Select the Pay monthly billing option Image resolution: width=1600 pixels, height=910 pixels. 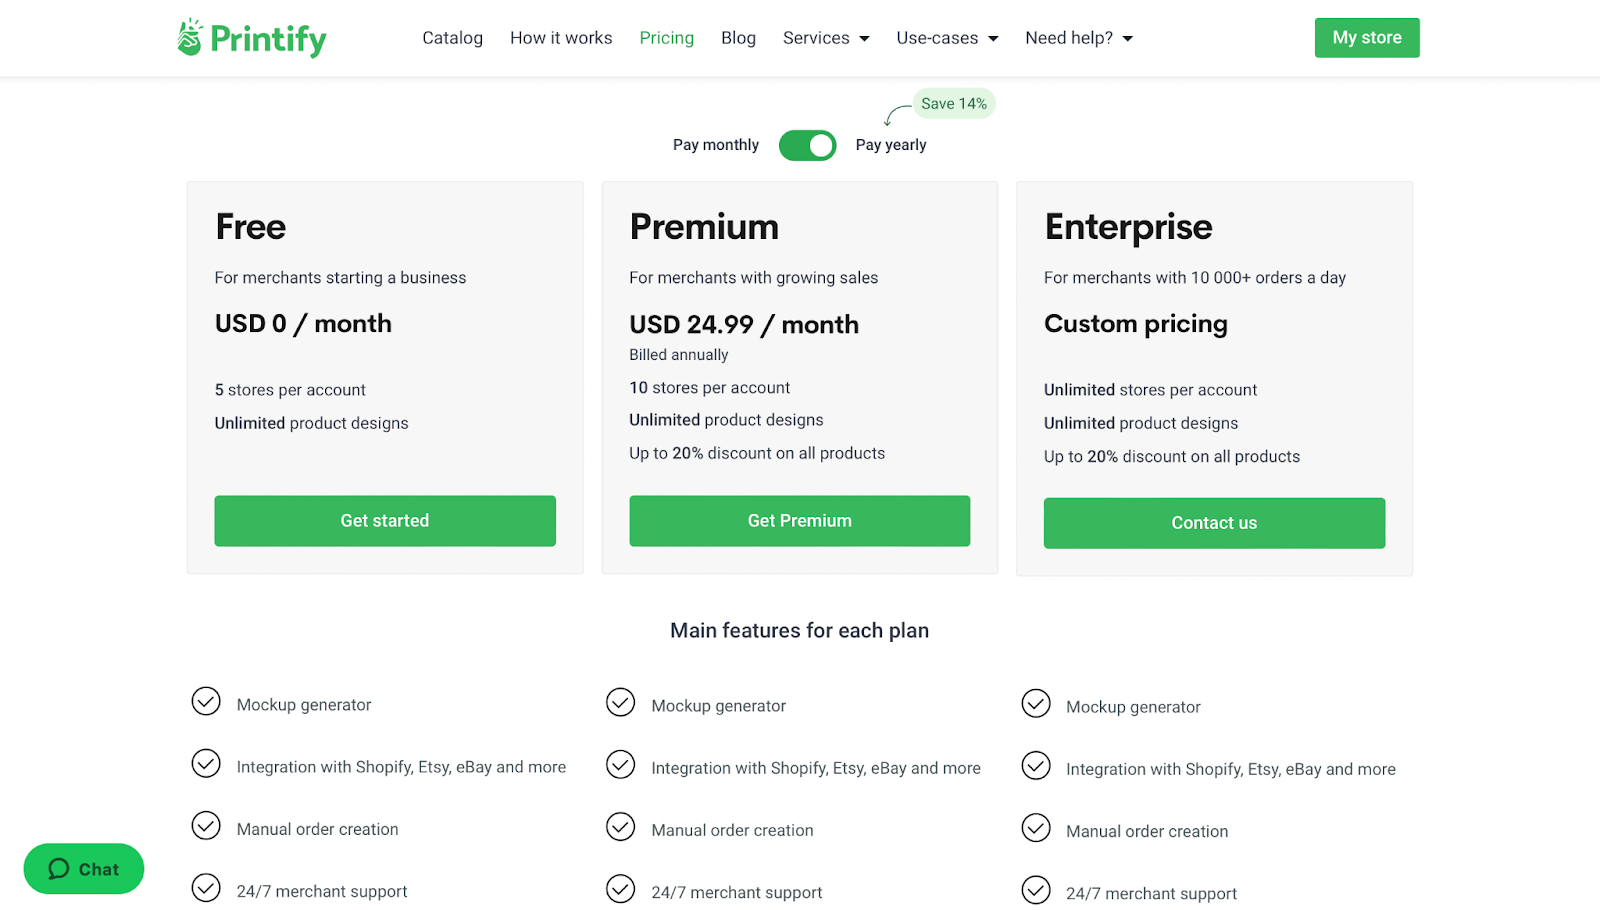coord(716,145)
